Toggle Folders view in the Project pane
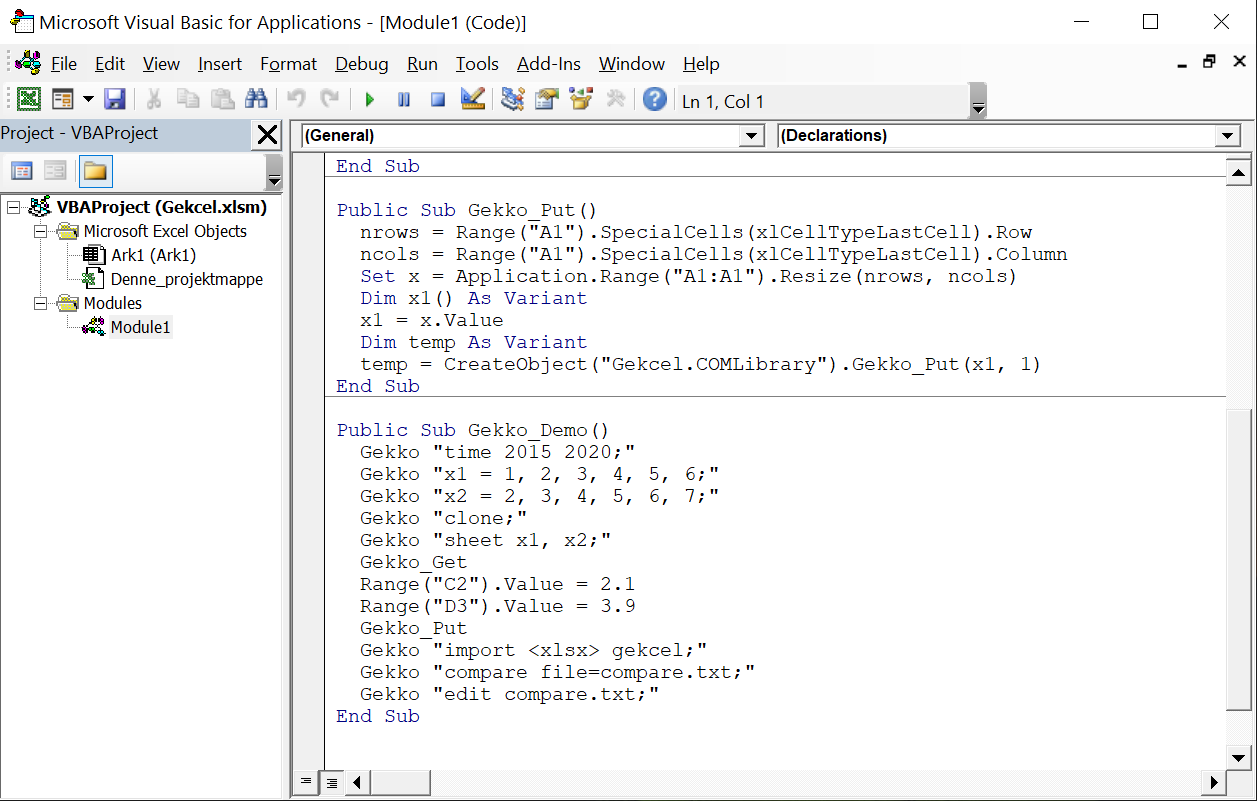 (x=95, y=171)
